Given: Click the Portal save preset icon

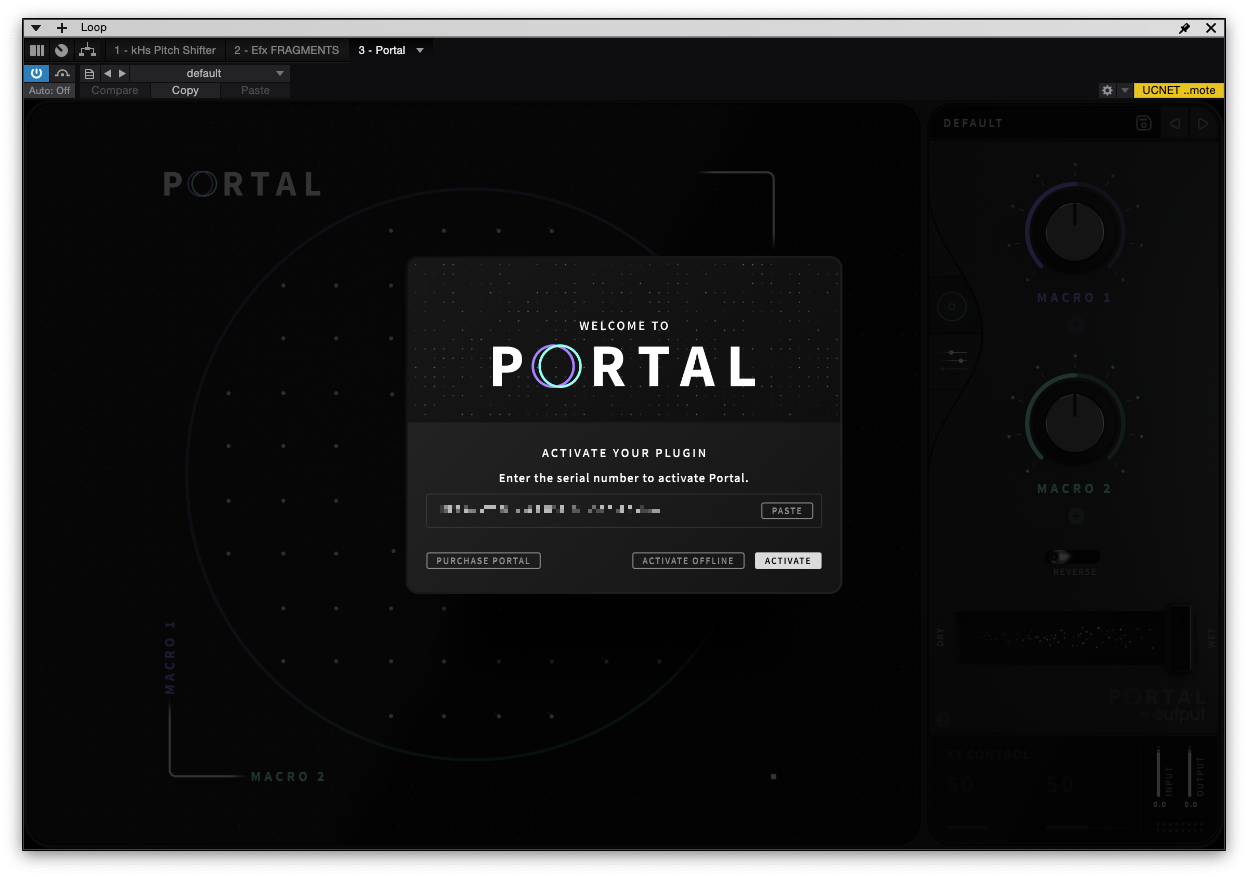Looking at the screenshot, I should tap(1144, 123).
